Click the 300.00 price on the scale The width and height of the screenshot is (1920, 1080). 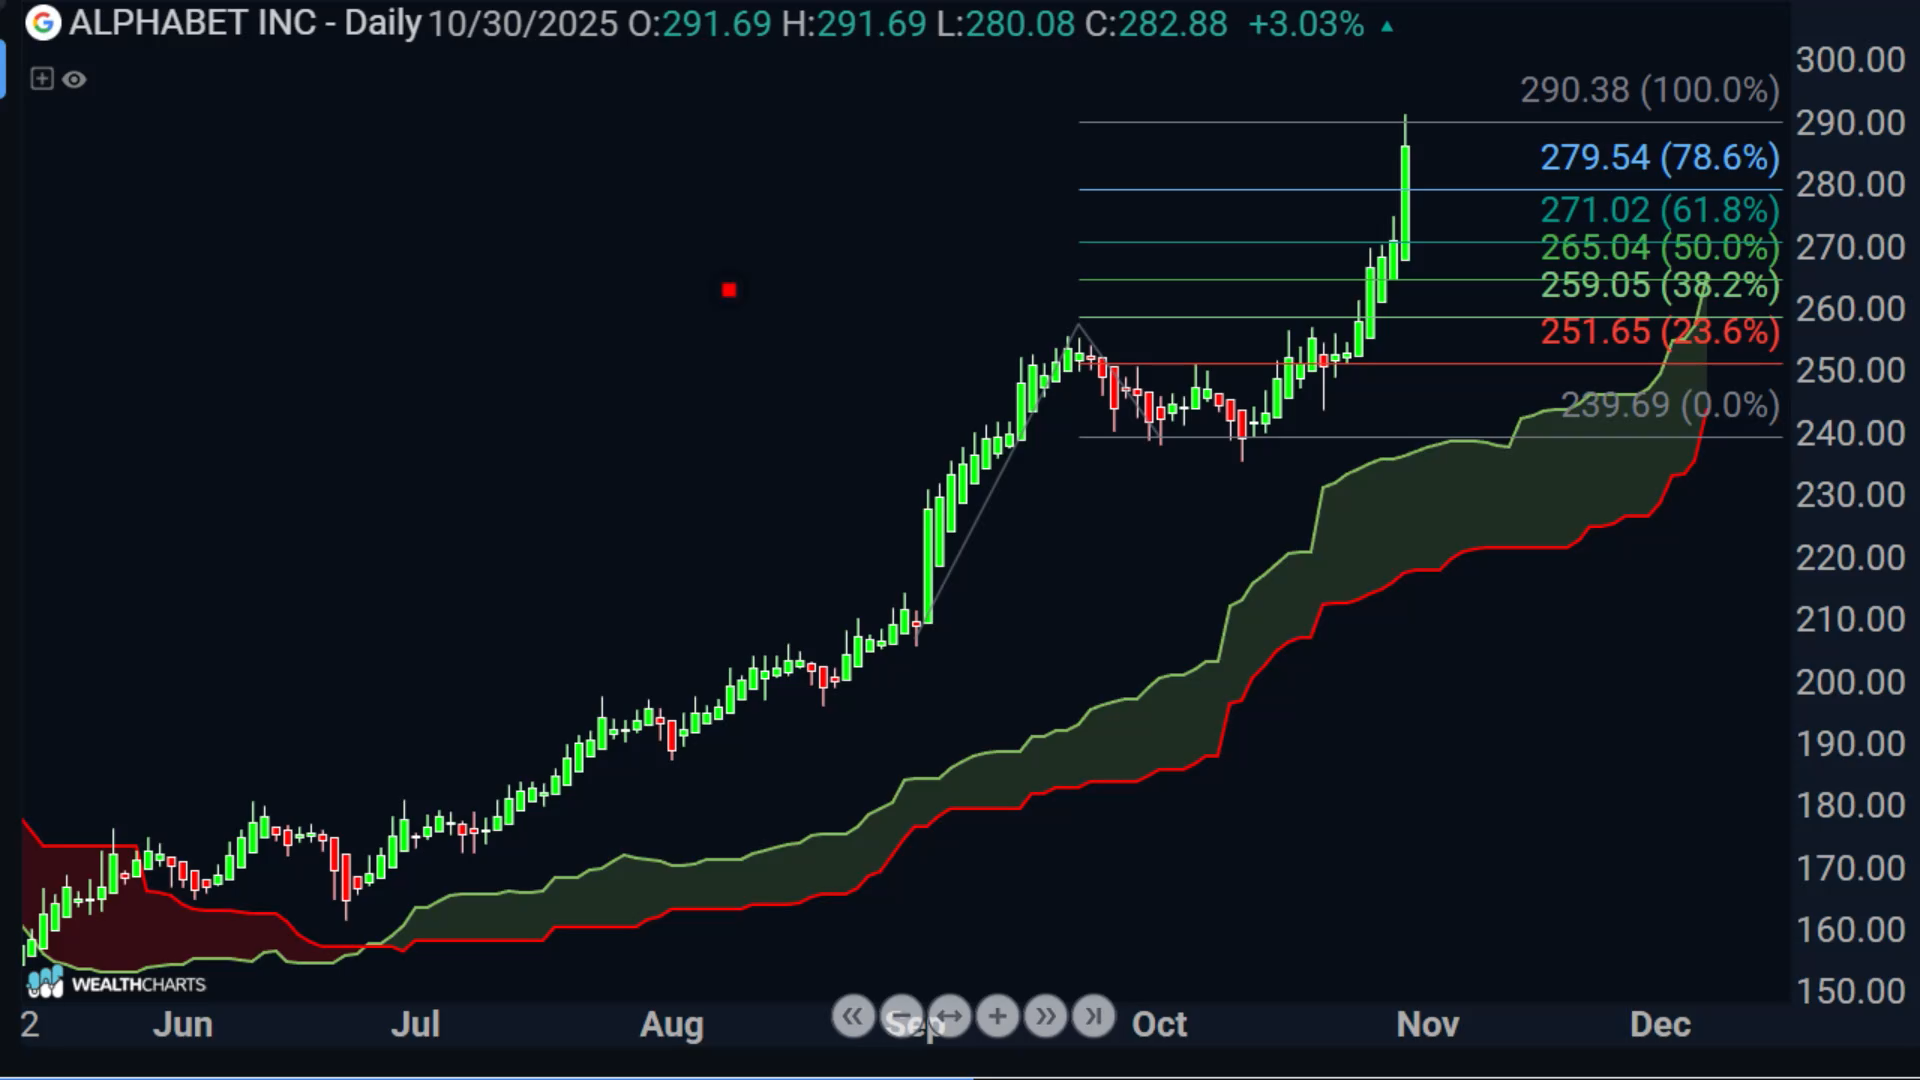click(x=1850, y=60)
